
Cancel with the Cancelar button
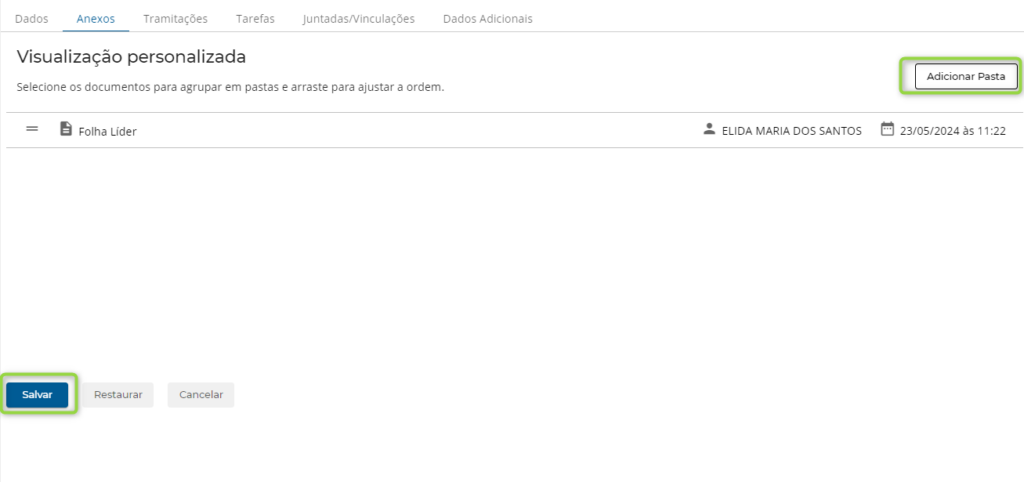point(201,394)
